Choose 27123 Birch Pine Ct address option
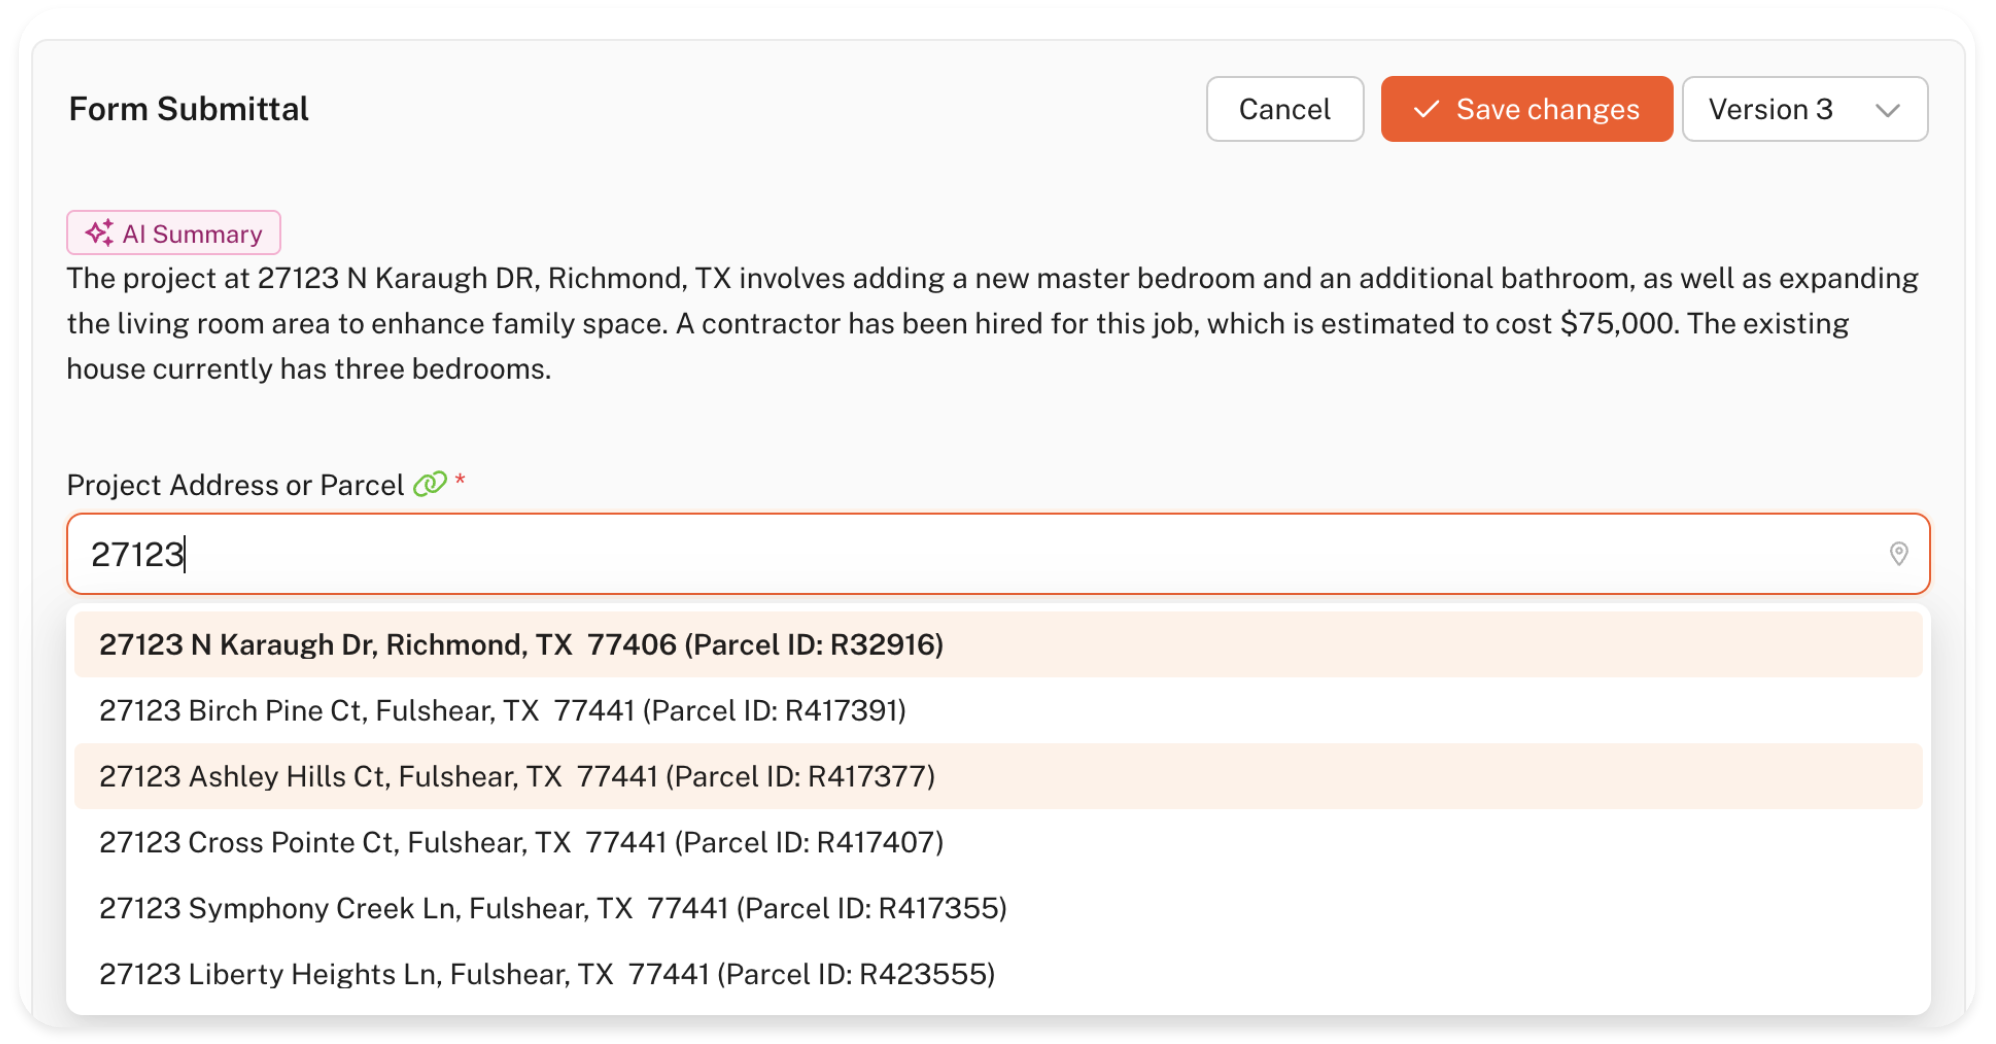The height and width of the screenshot is (1044, 1996). point(502,711)
